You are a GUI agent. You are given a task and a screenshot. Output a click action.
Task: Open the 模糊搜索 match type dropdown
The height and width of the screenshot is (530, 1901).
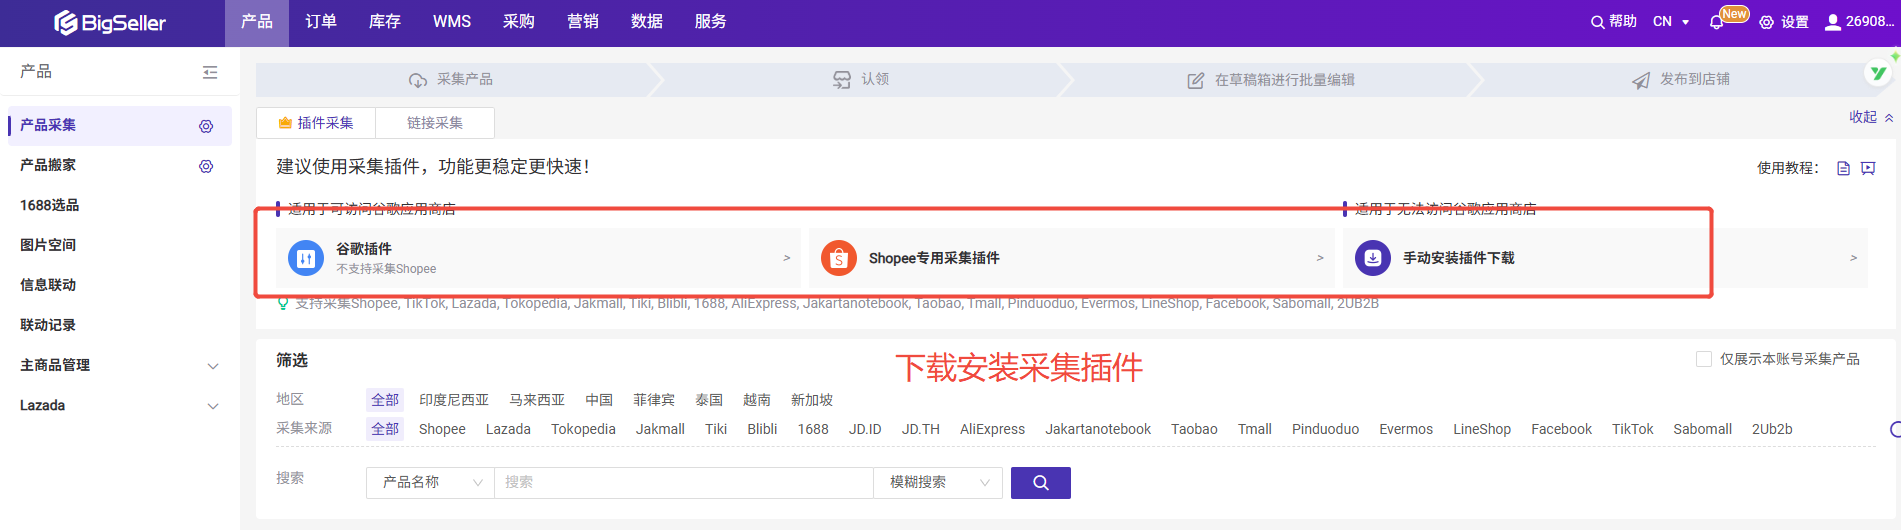pyautogui.click(x=938, y=483)
